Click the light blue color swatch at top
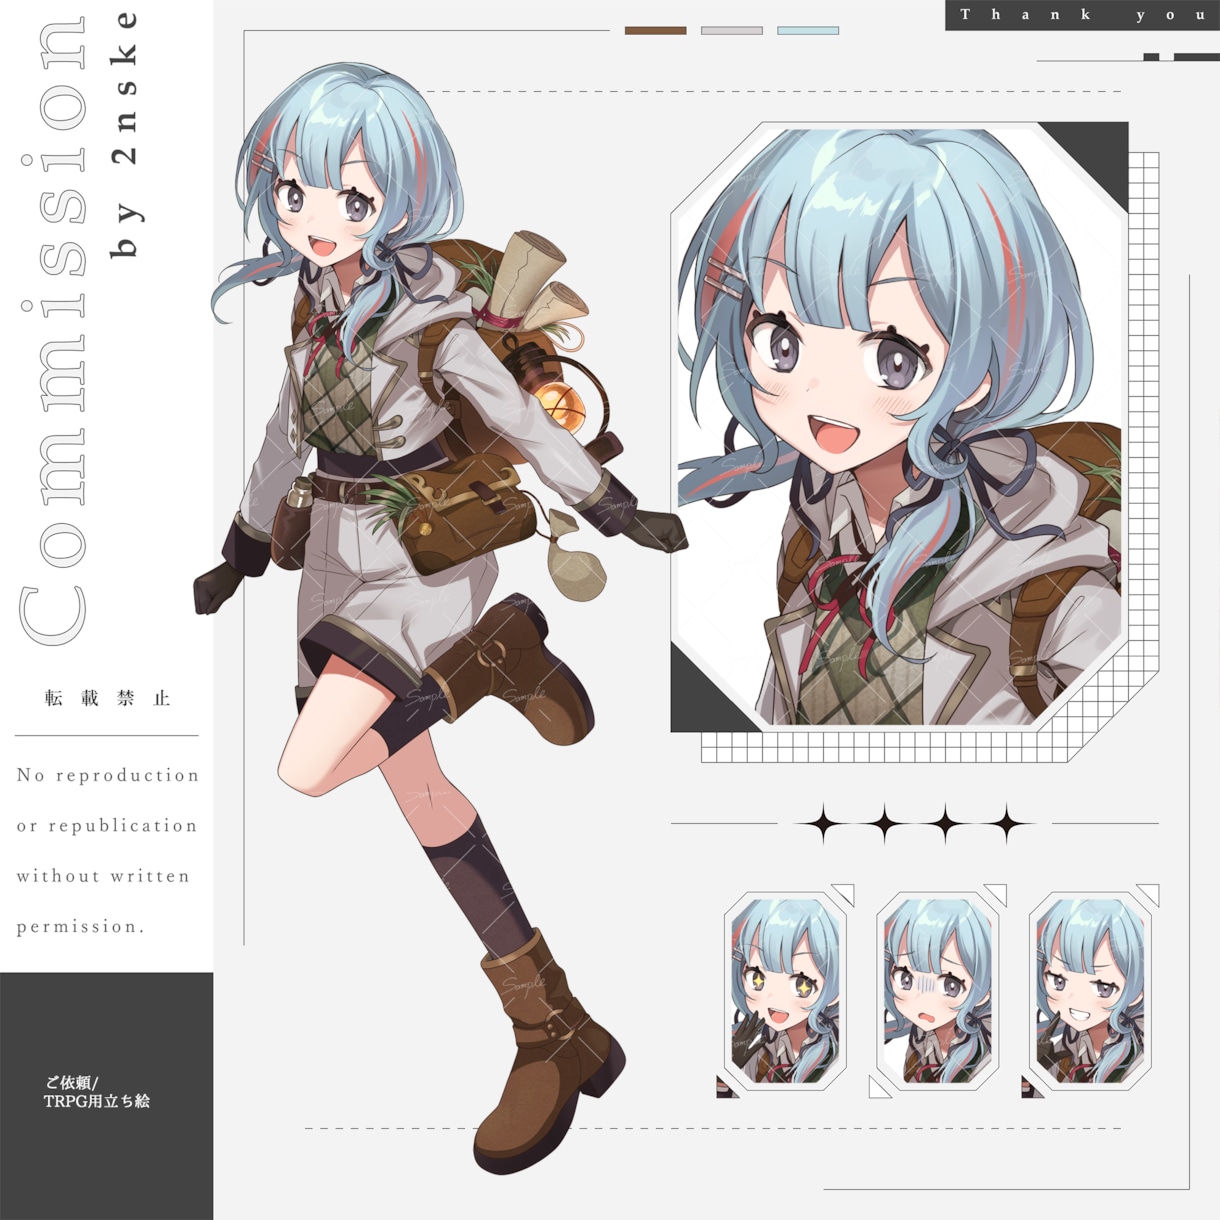This screenshot has width=1220, height=1220. 808,31
